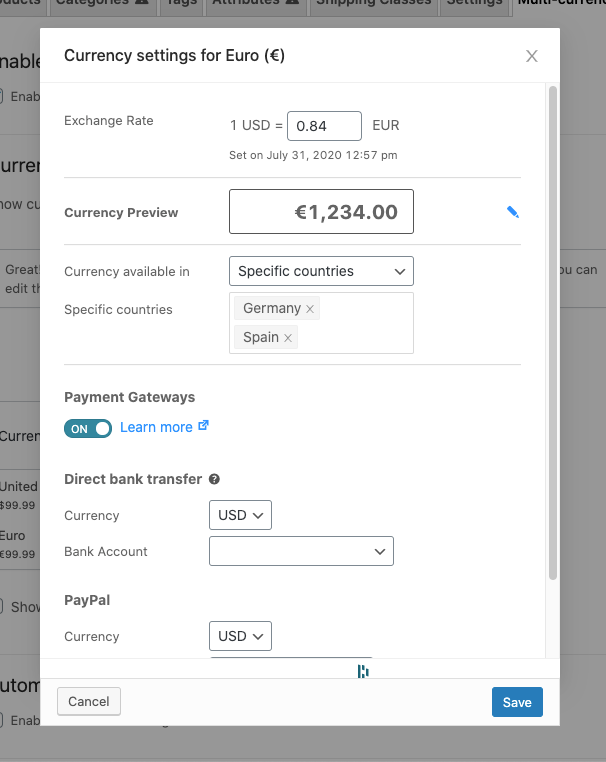Click the dialog's vertical scrollbar

point(553,330)
